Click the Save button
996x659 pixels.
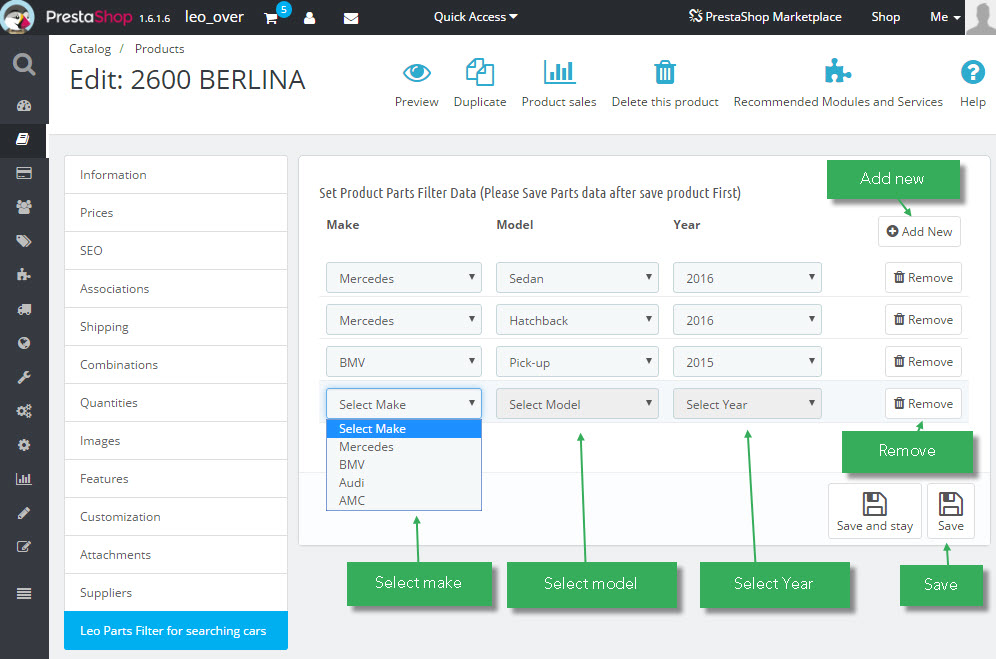point(951,511)
